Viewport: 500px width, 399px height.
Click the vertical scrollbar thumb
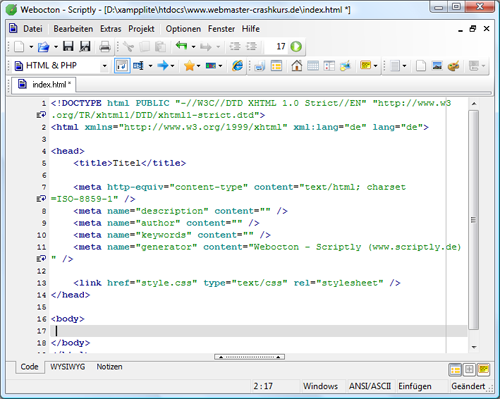tap(473, 220)
